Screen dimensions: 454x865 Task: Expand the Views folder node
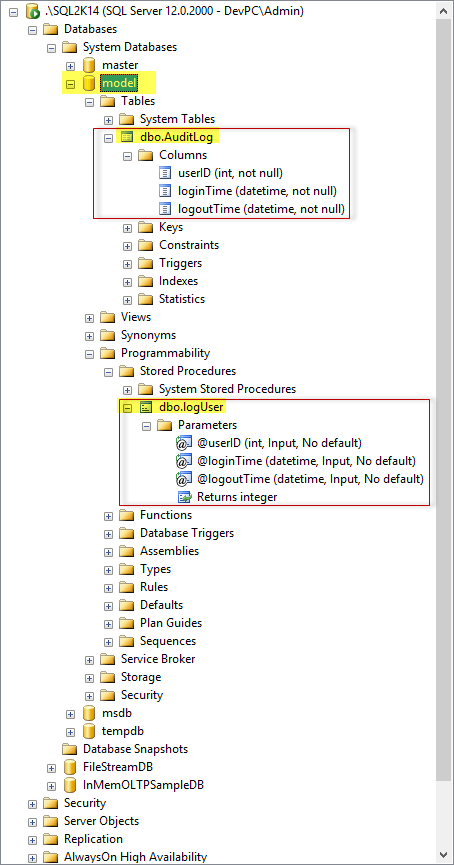click(89, 318)
